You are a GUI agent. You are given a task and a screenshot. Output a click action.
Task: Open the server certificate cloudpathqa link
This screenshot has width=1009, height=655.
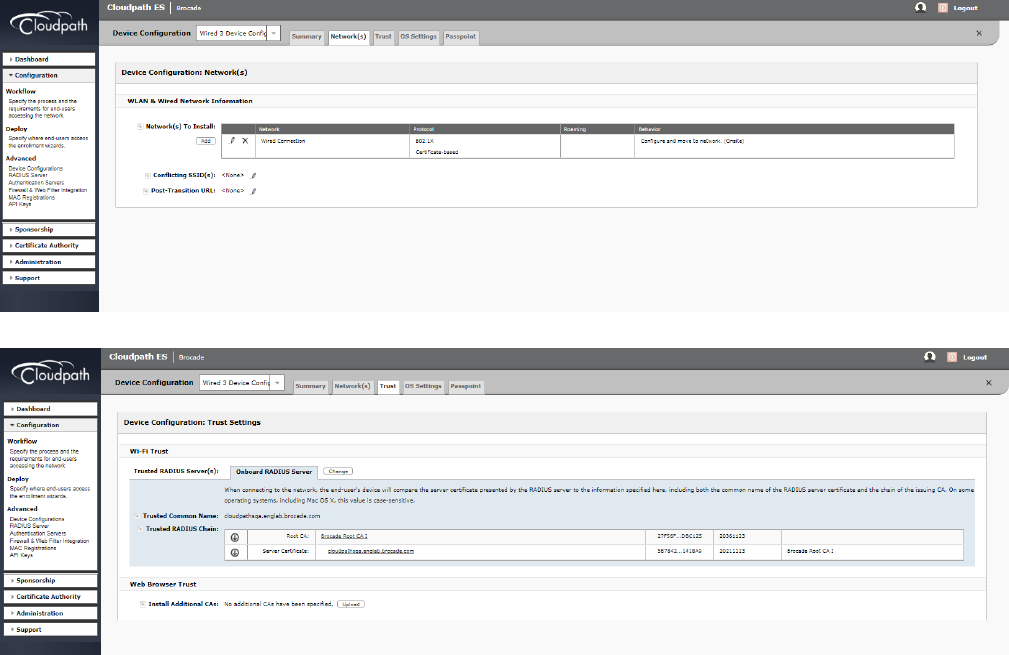[x=371, y=551]
